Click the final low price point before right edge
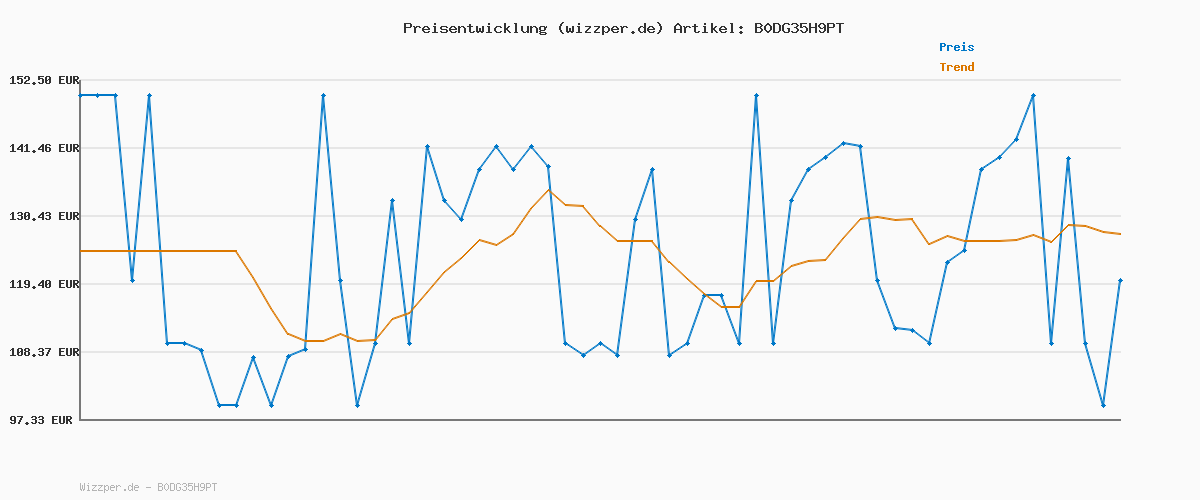The image size is (1200, 500). tap(1103, 405)
